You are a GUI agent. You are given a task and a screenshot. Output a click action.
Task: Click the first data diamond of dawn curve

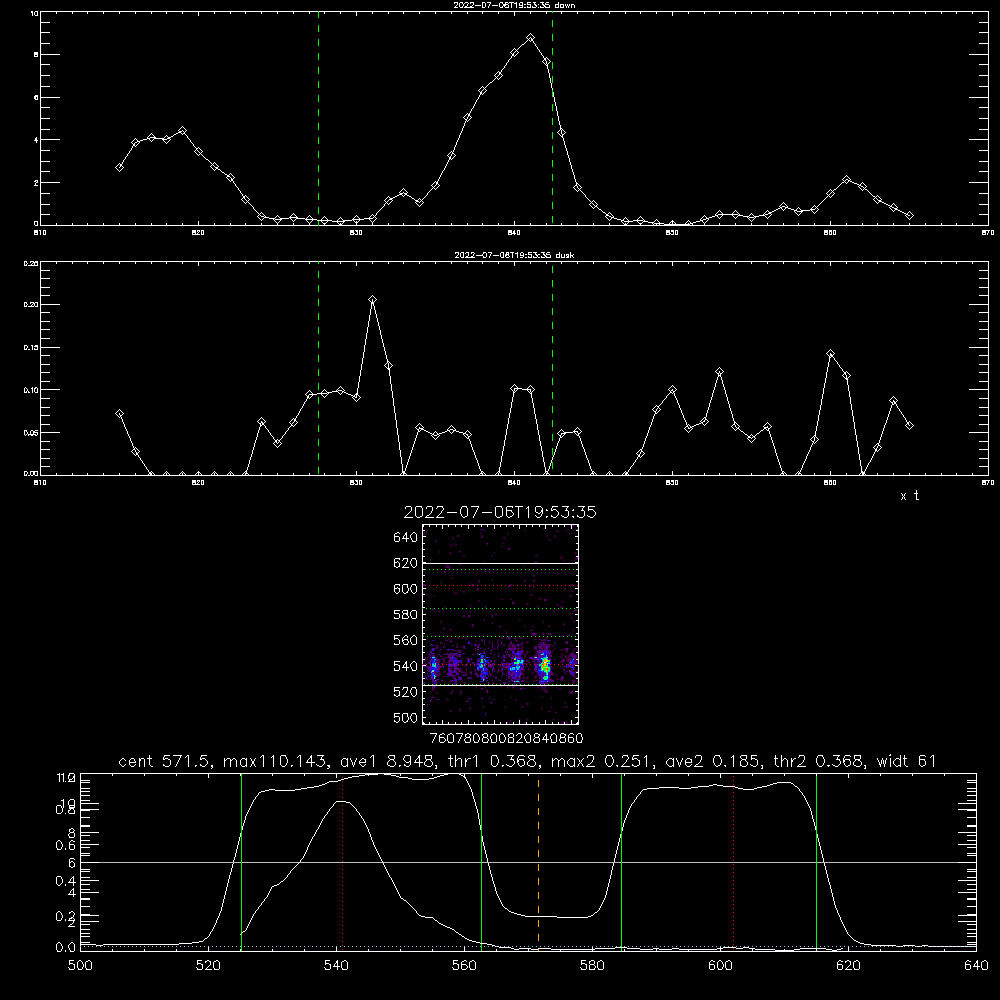[x=119, y=167]
